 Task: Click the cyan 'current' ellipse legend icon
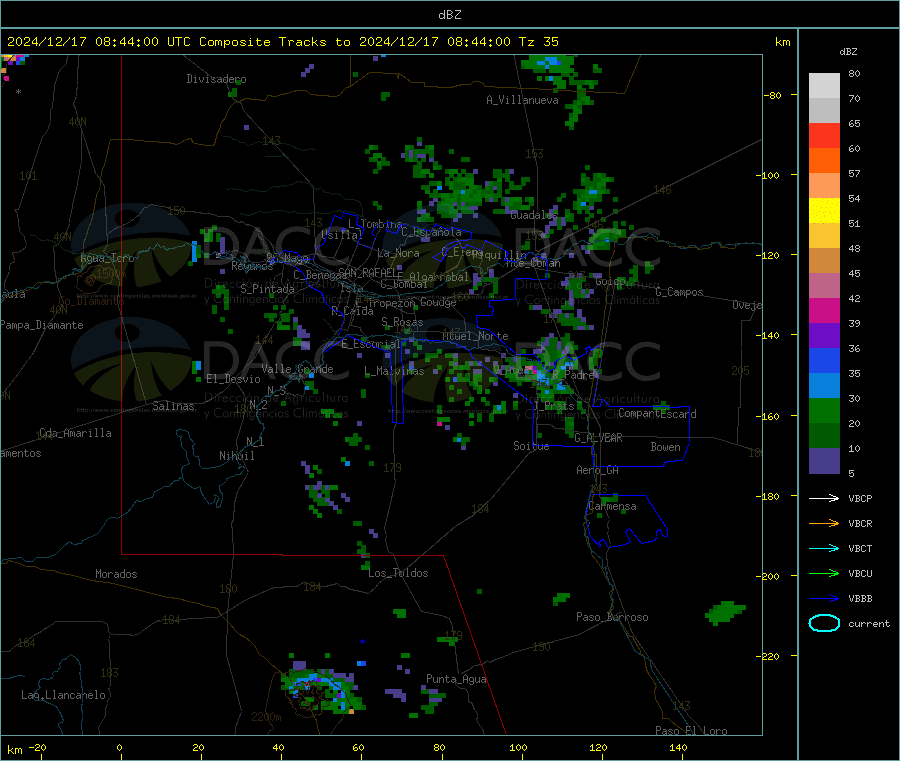coord(824,623)
